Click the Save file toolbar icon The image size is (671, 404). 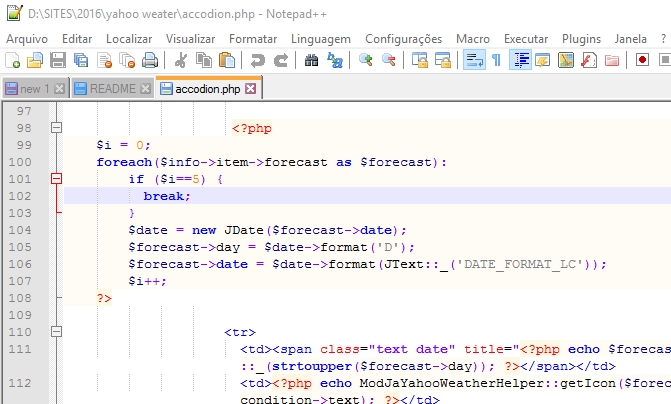[58, 61]
